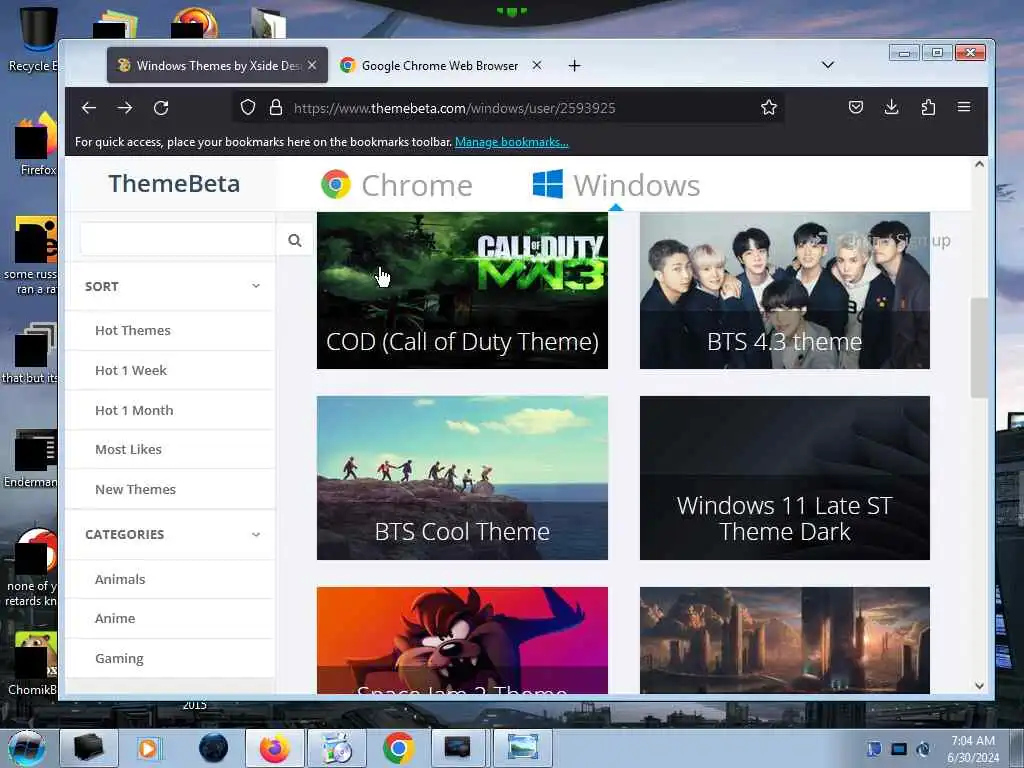Open the Windows 11 Late ST Theme Dark thumbnail
Image resolution: width=1024 pixels, height=768 pixels.
tap(784, 478)
